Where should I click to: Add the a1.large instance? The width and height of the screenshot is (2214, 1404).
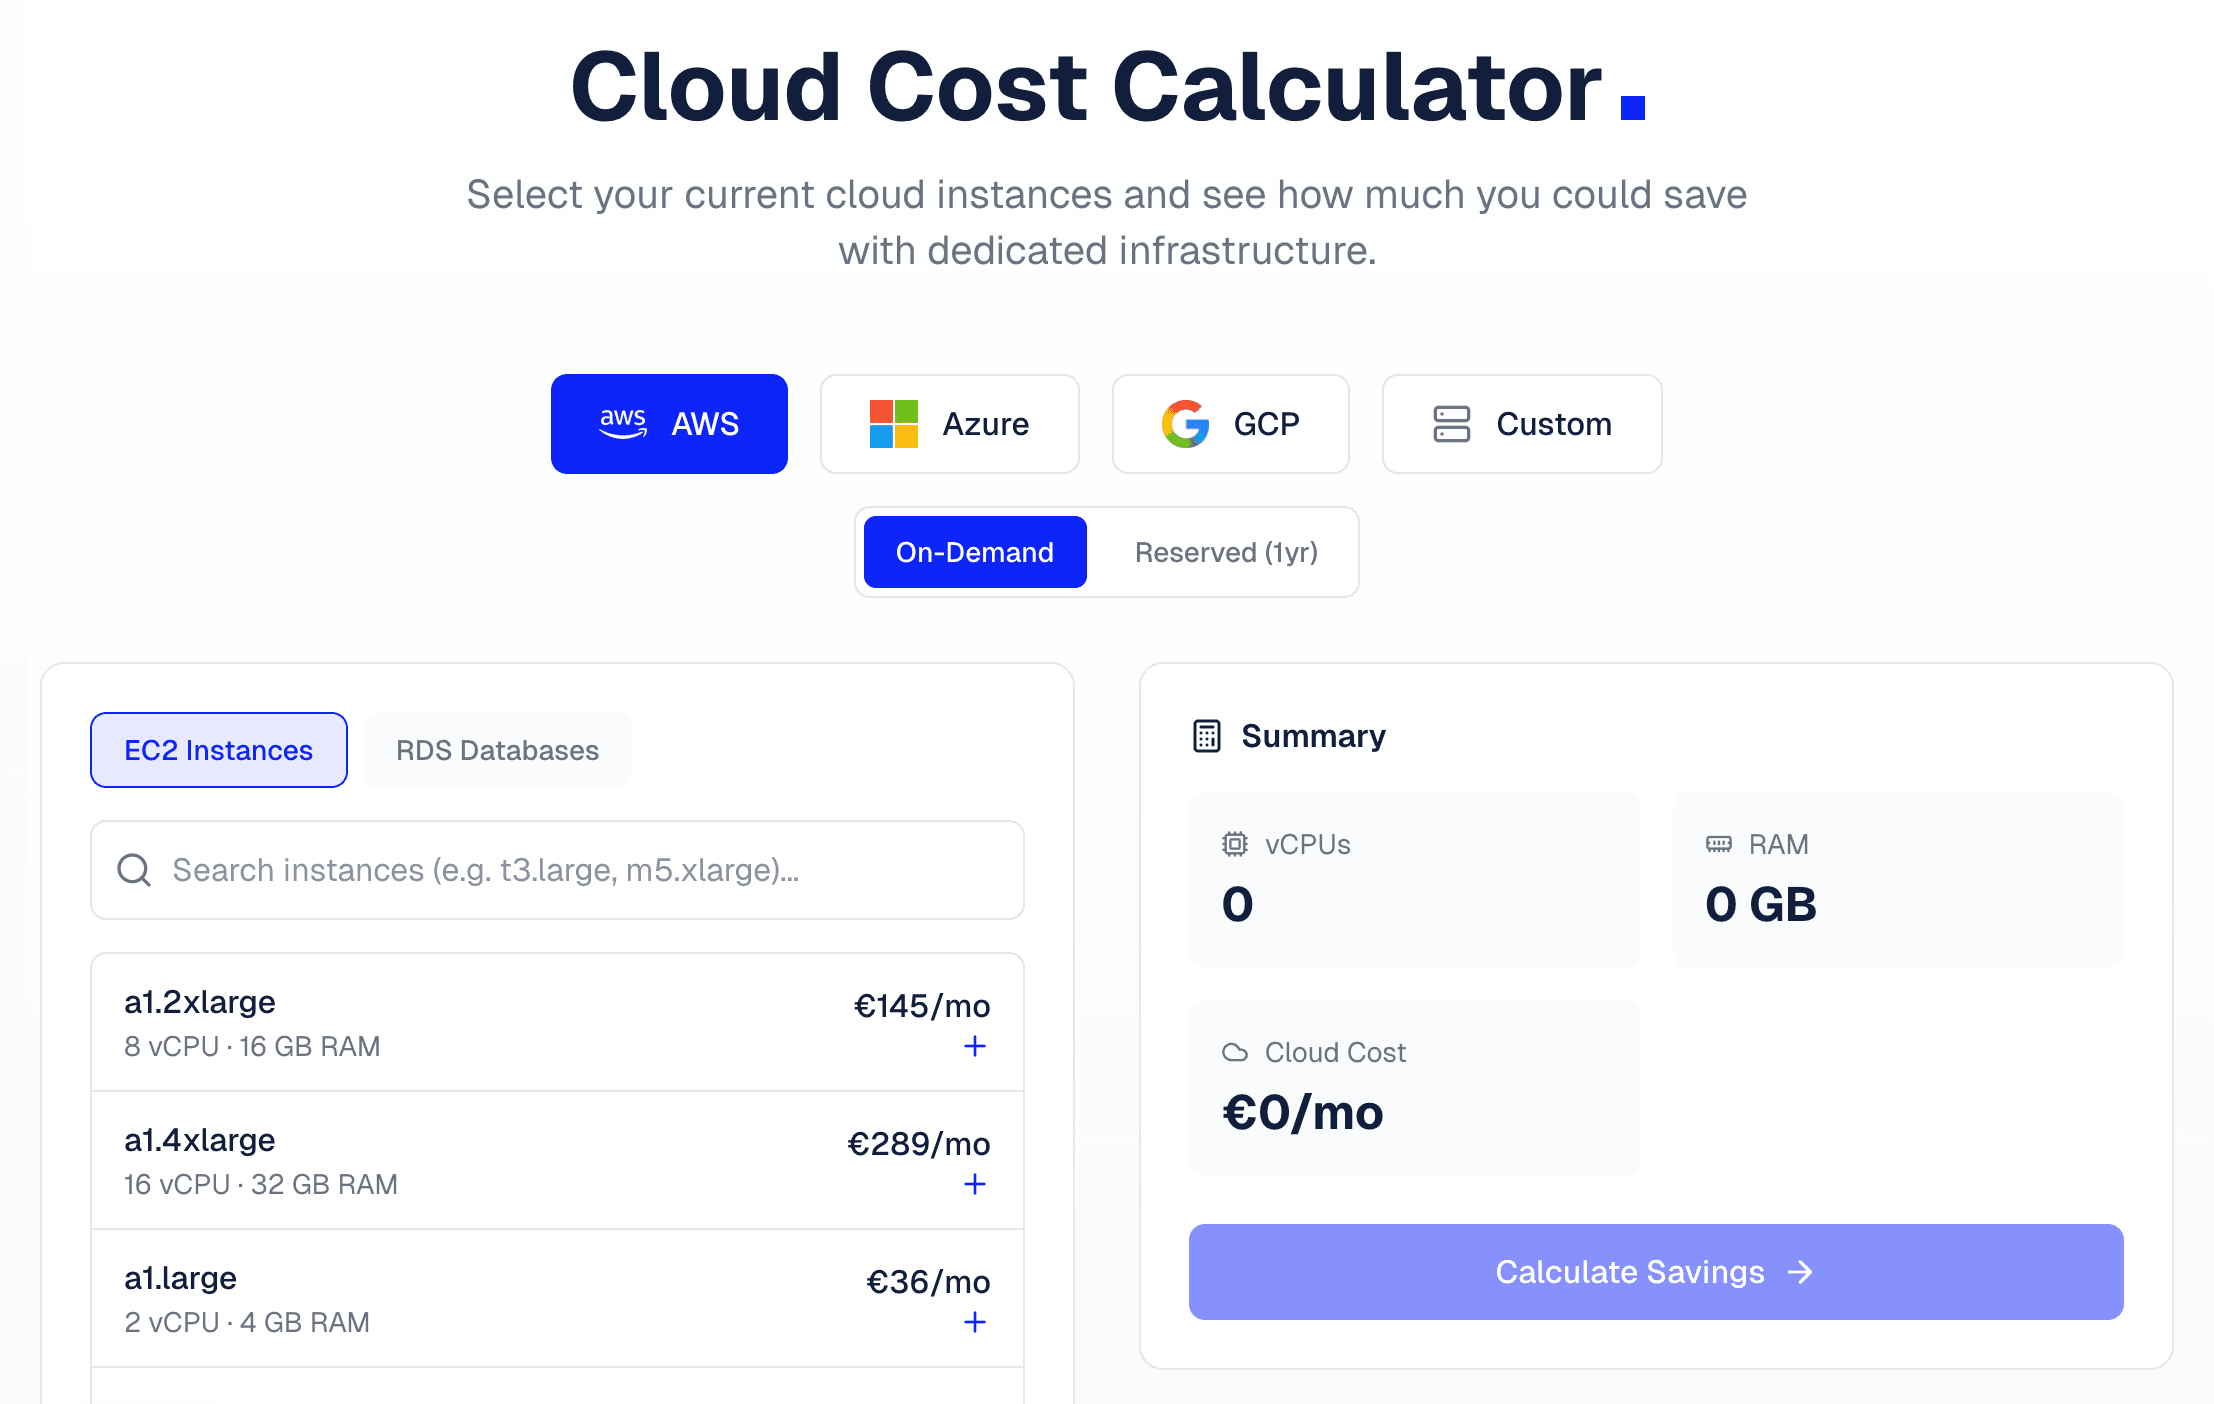click(974, 1322)
